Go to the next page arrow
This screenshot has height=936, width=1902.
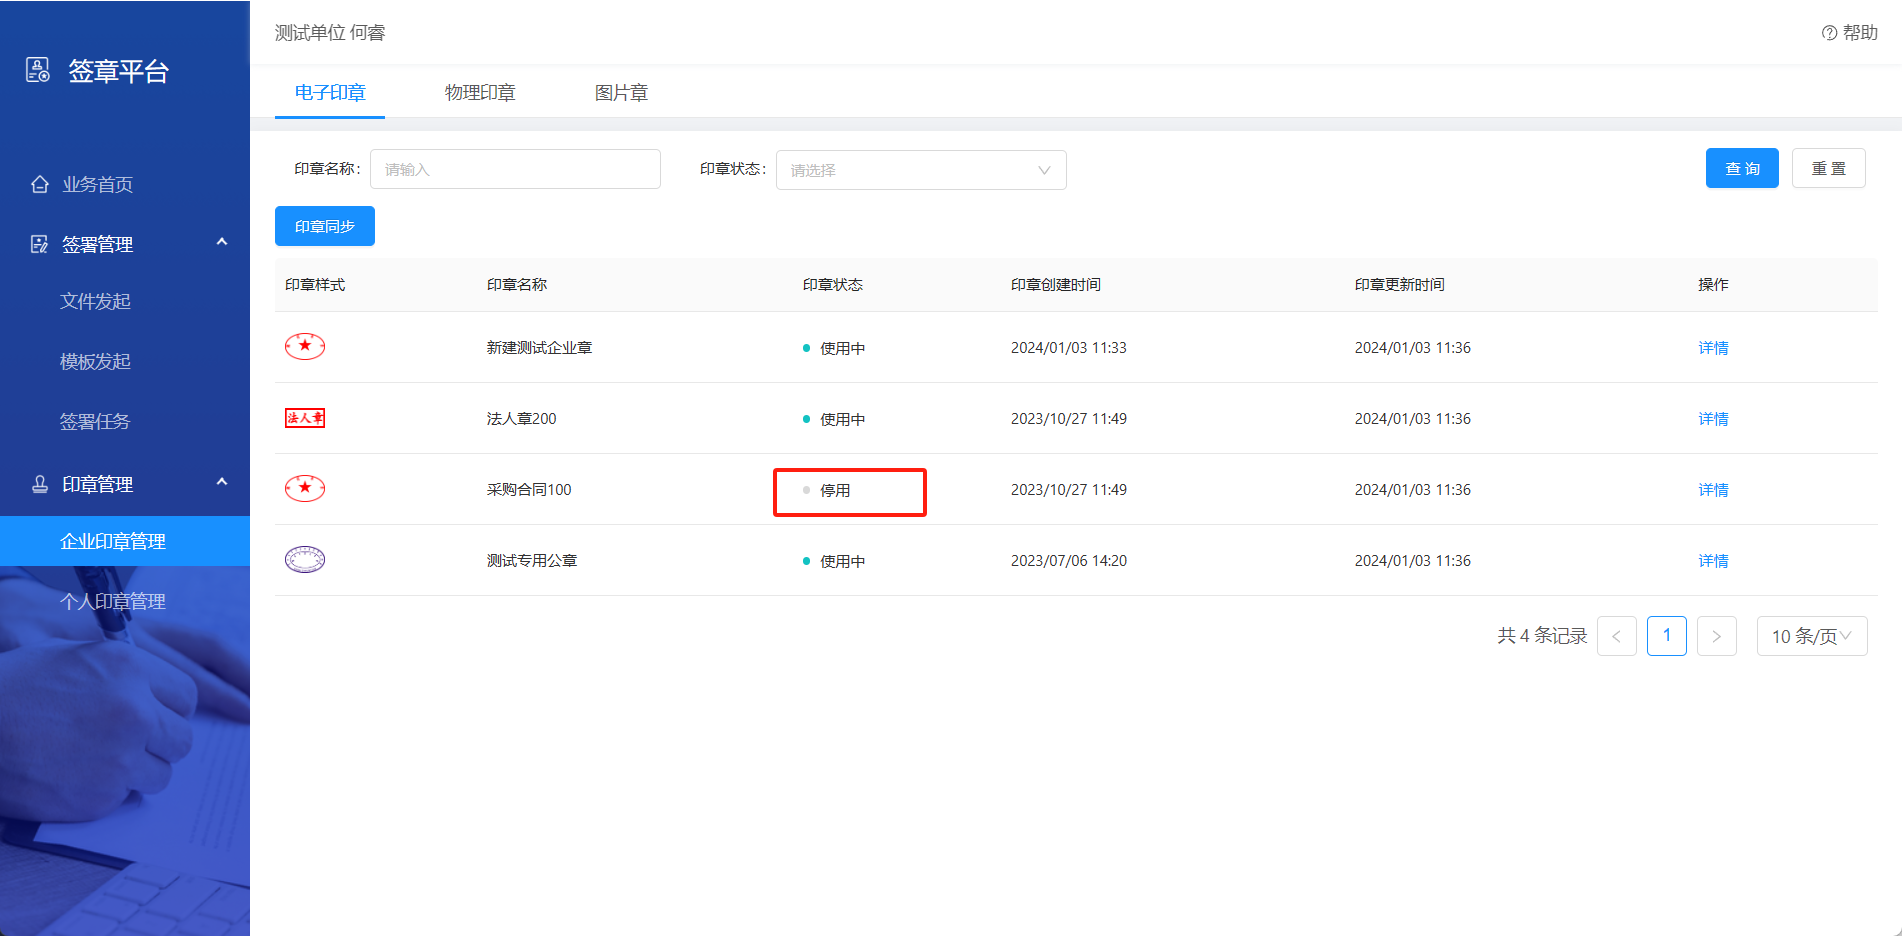tap(1716, 636)
